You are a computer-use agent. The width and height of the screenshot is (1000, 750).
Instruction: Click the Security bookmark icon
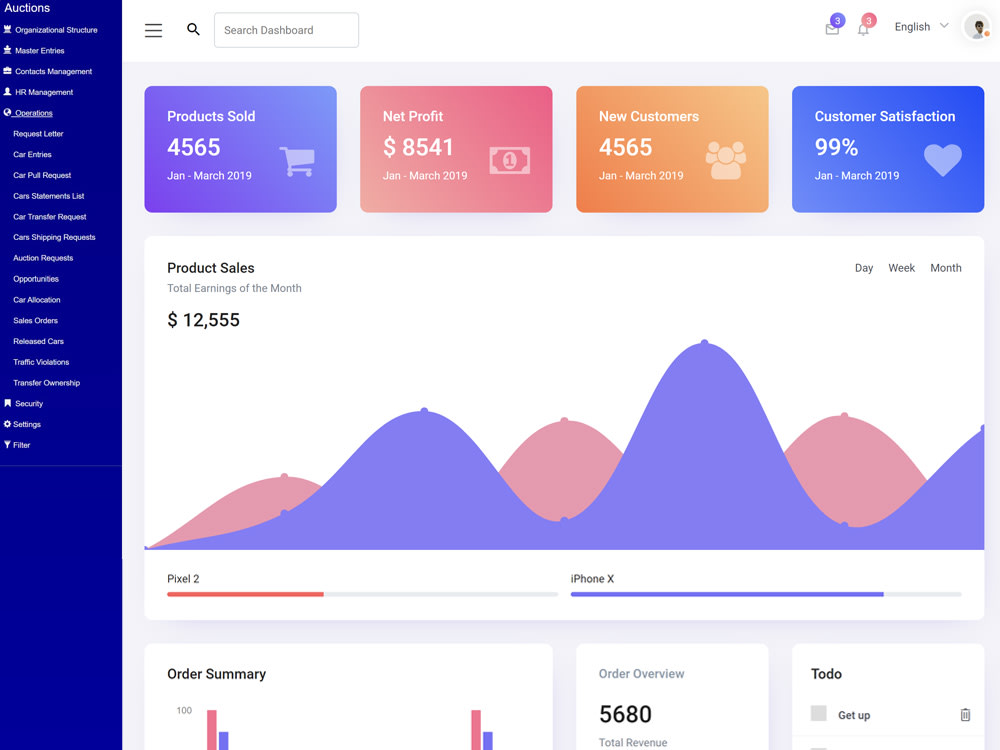click(8, 403)
